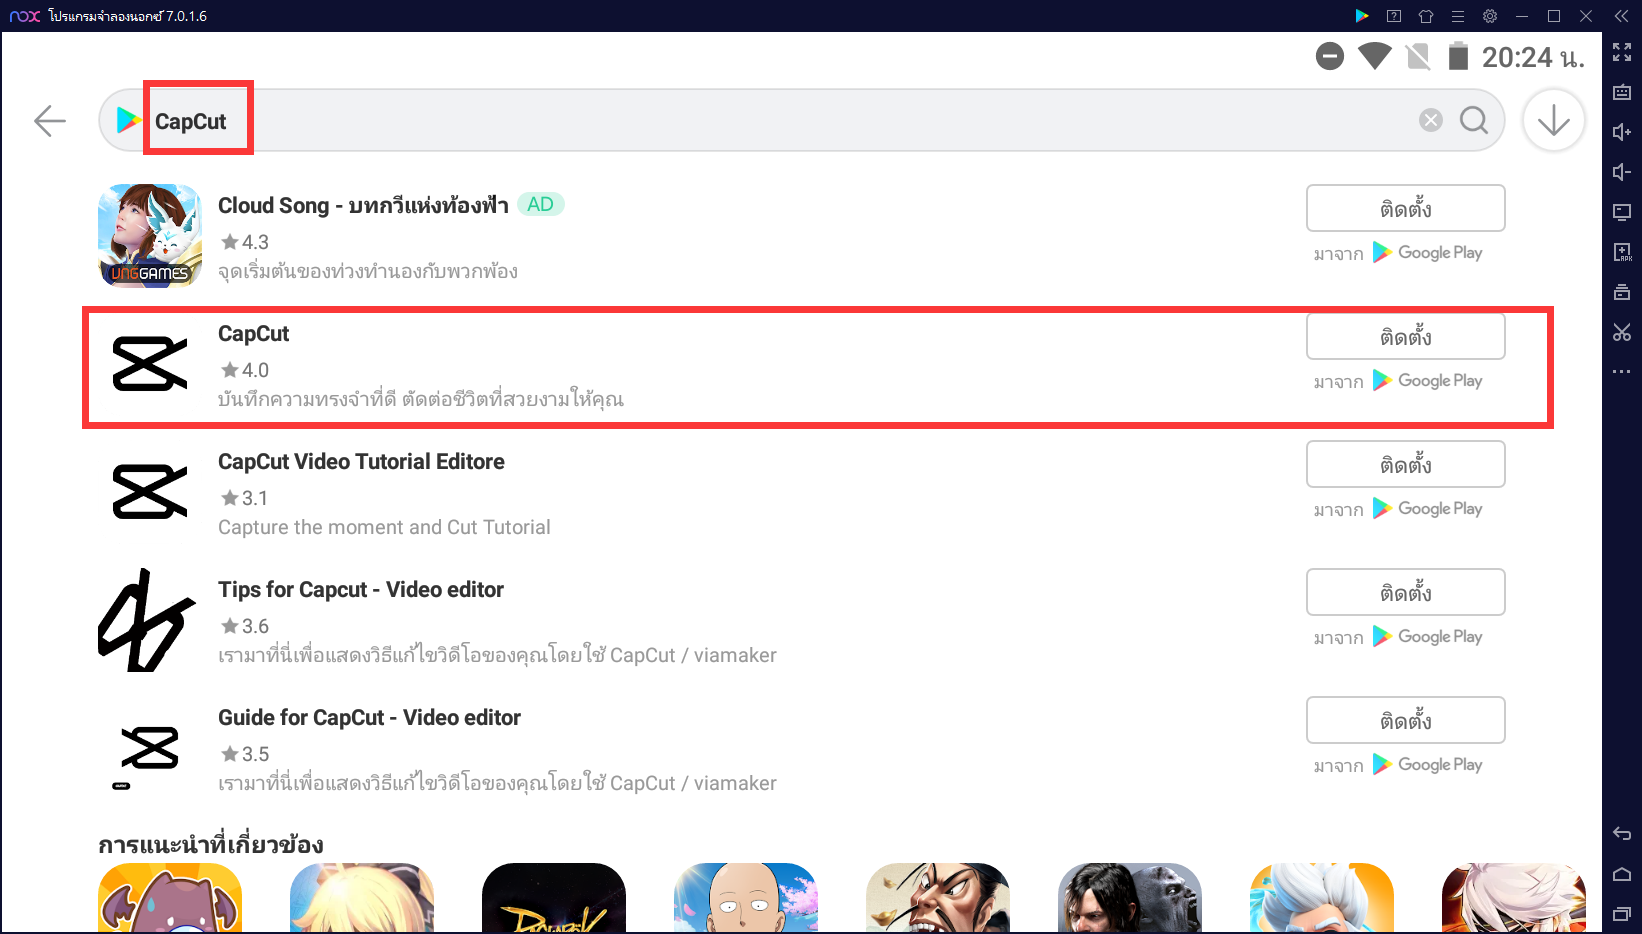Click Android back button in Nox sidebar

pyautogui.click(x=1622, y=834)
